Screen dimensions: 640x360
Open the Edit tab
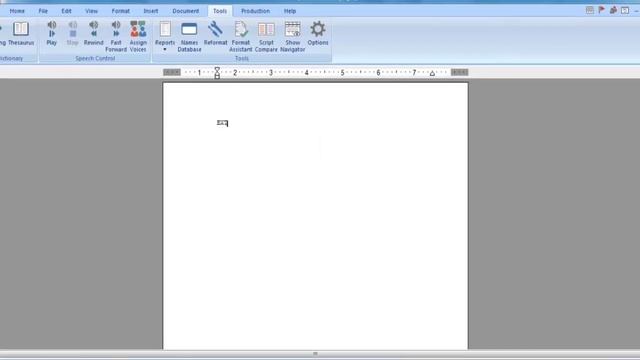tap(67, 11)
